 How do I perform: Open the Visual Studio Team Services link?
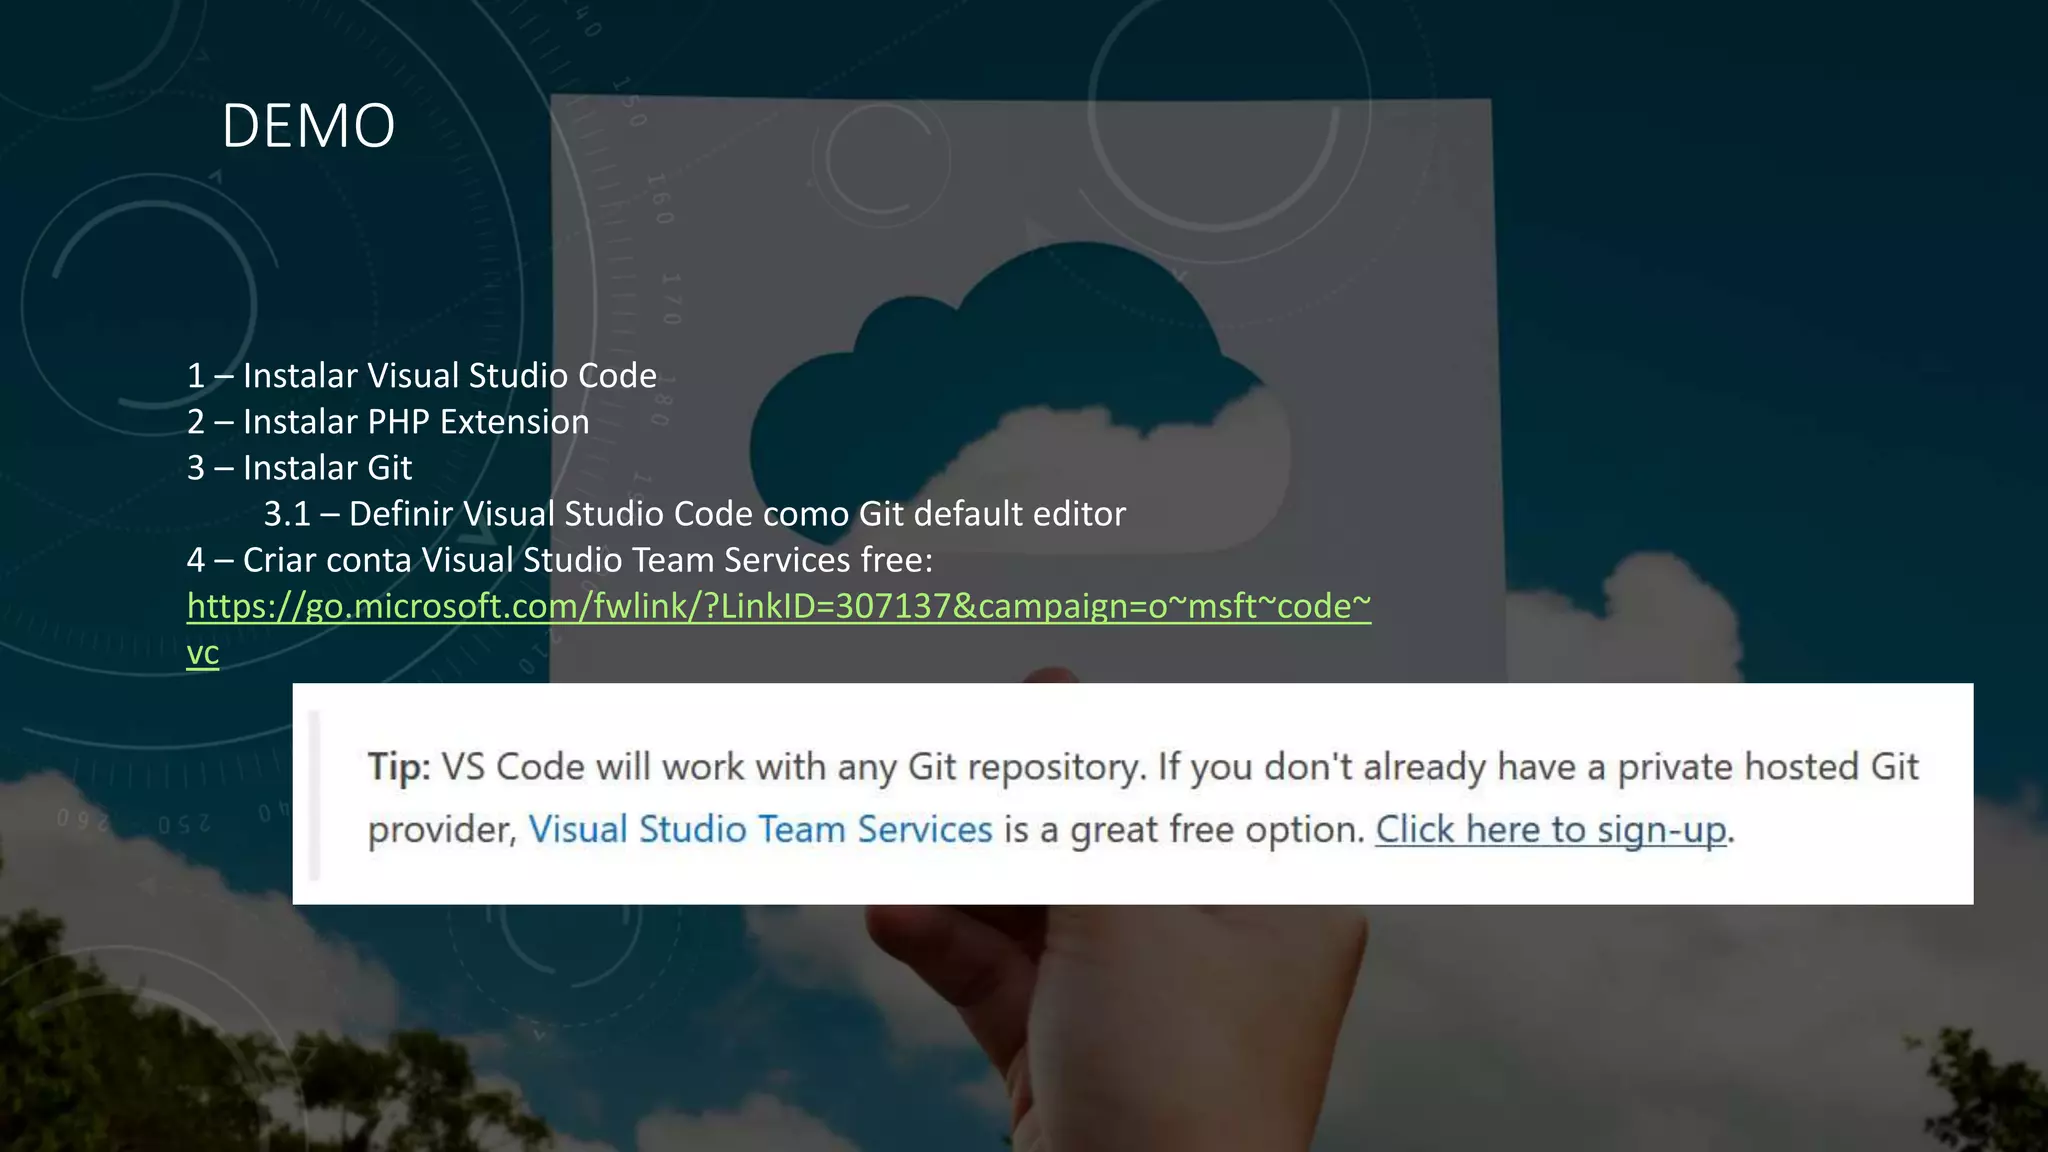coord(760,830)
